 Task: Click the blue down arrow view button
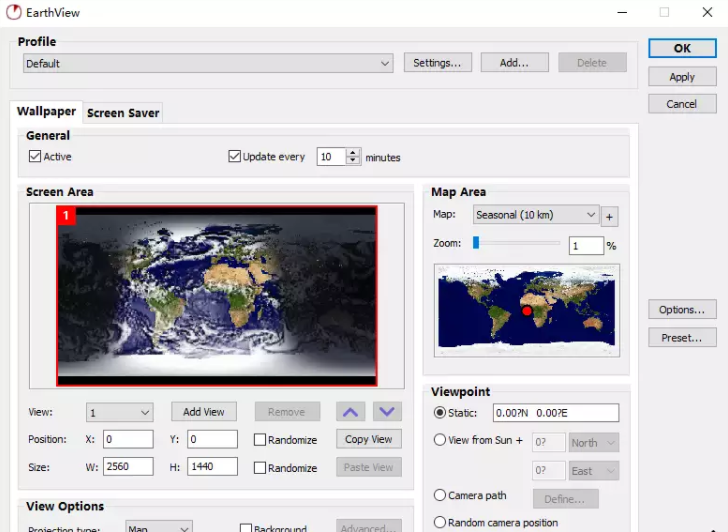(x=386, y=411)
